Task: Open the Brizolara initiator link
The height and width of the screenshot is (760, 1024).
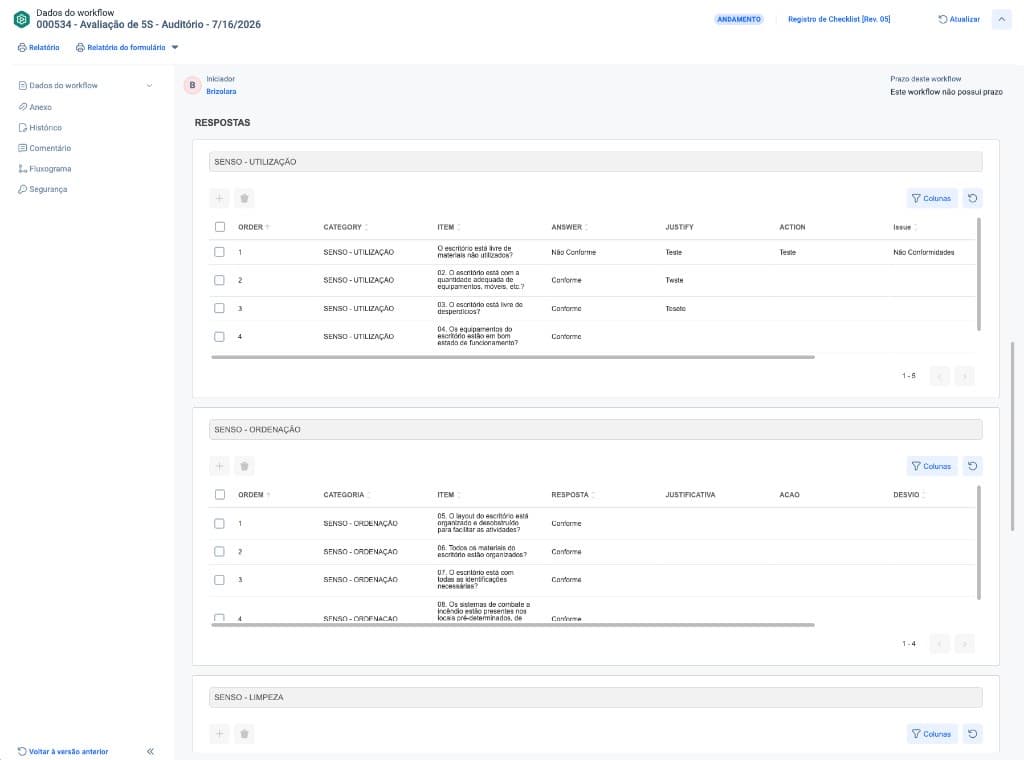Action: tap(221, 92)
